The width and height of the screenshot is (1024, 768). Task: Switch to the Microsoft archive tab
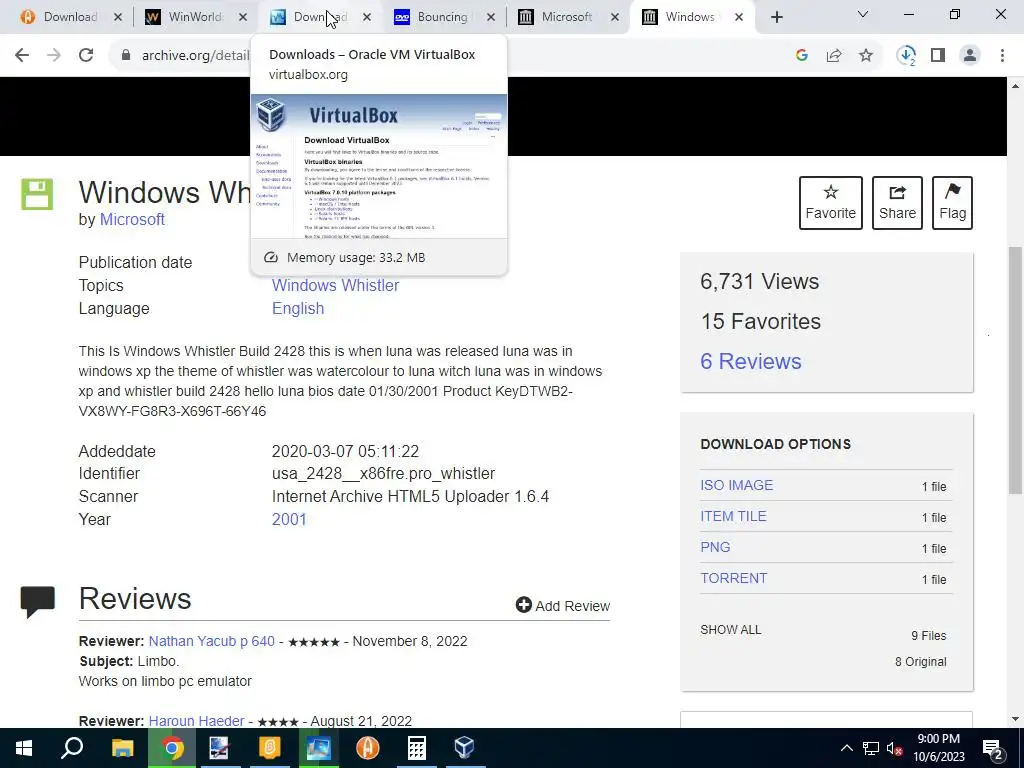click(x=566, y=17)
